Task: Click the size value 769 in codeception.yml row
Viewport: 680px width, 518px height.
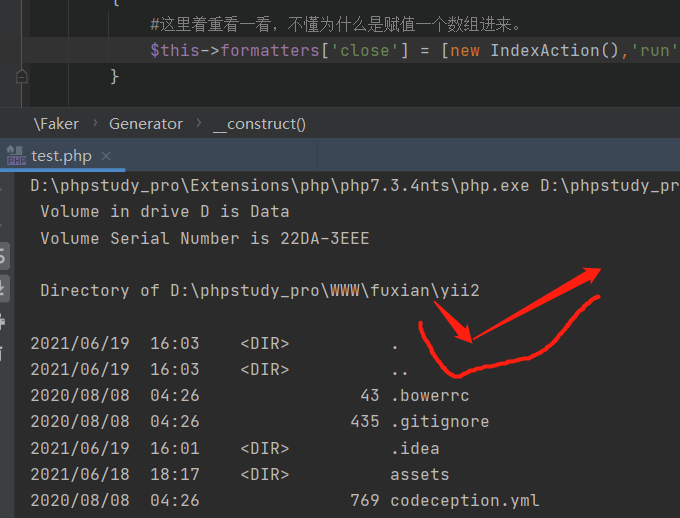Action: click(365, 501)
